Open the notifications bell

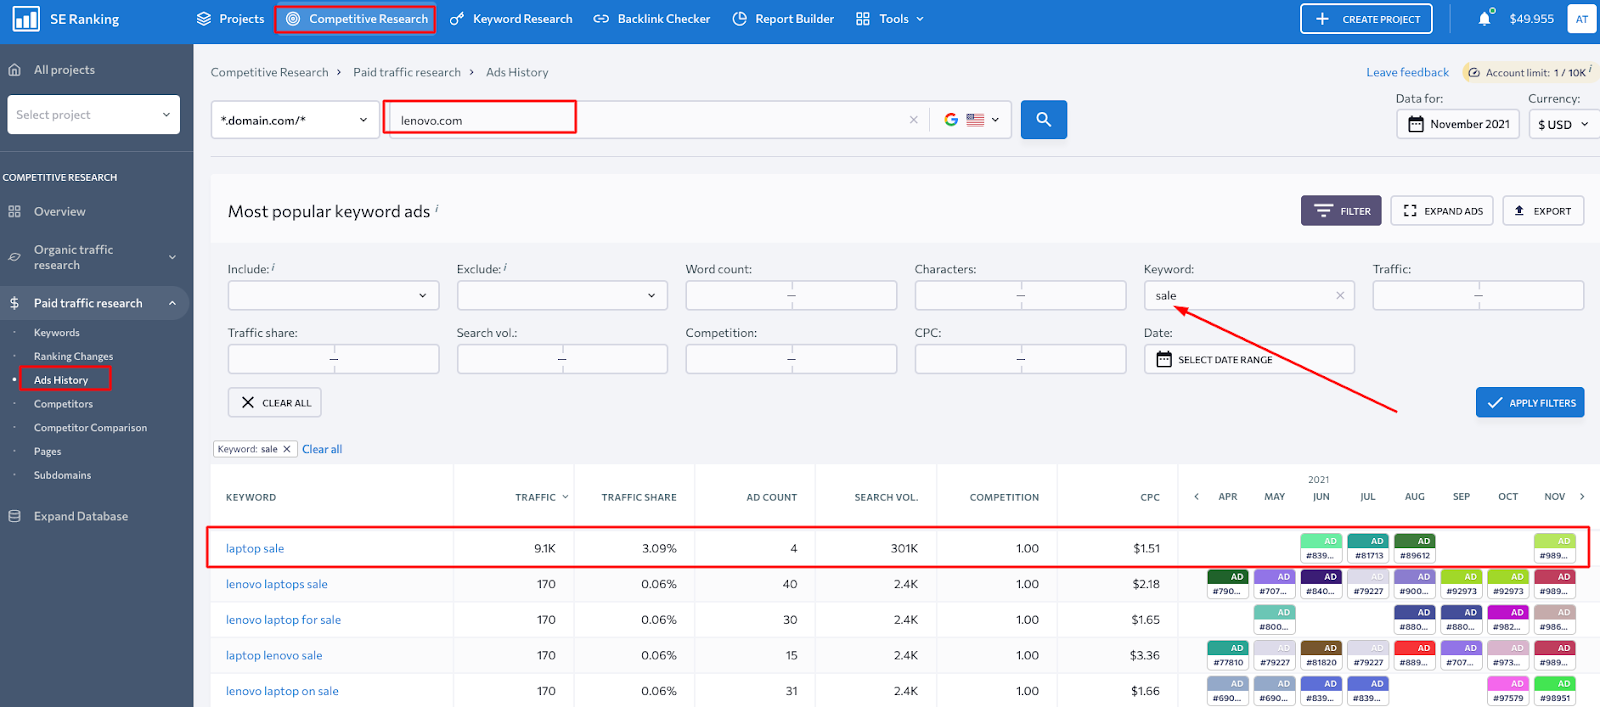(1485, 19)
